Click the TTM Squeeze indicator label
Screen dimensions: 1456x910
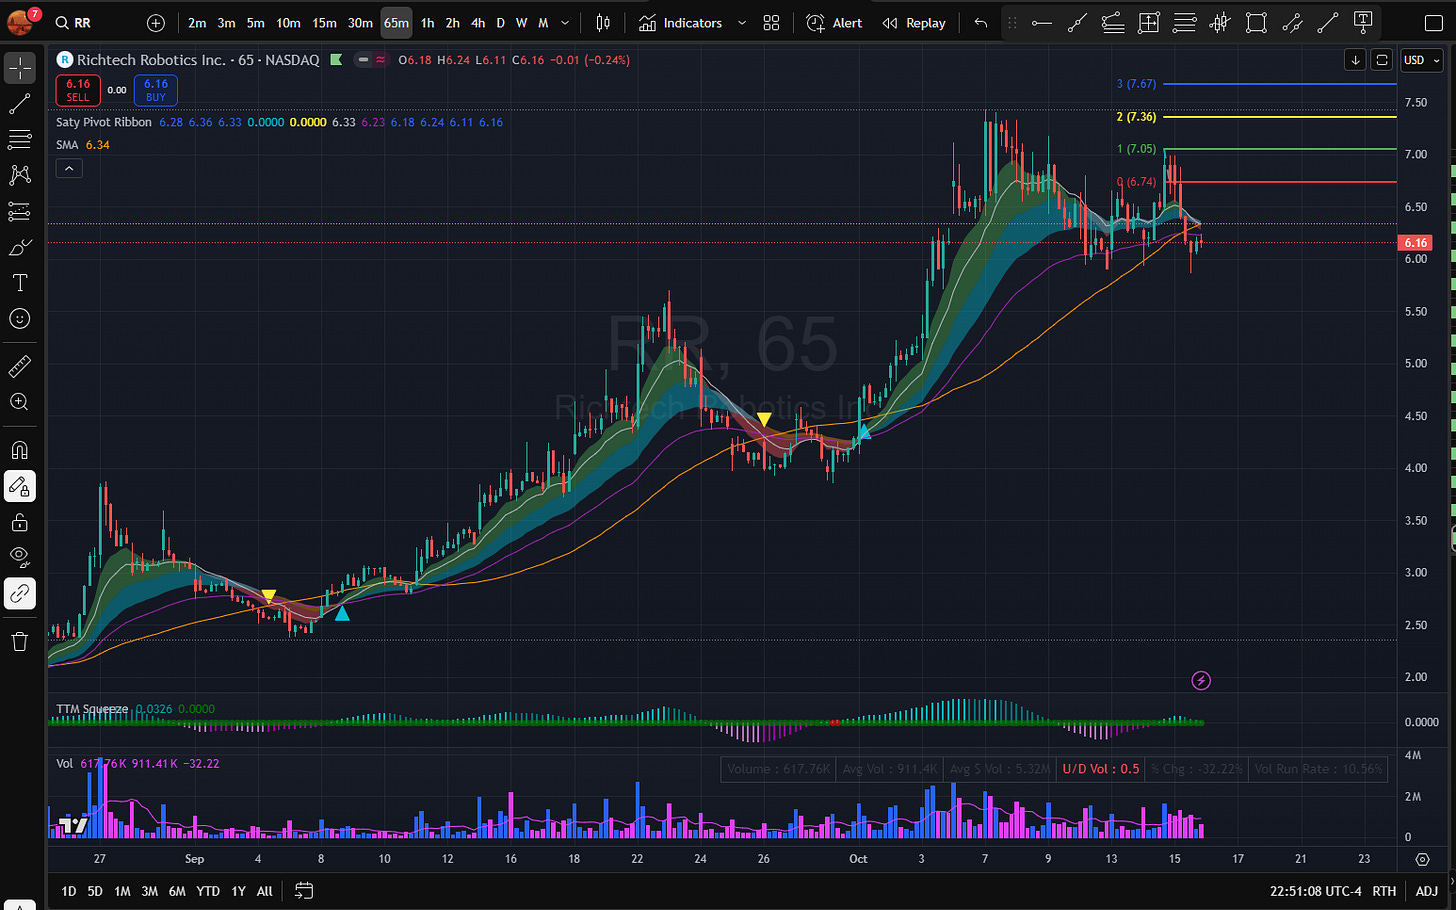[x=92, y=709]
